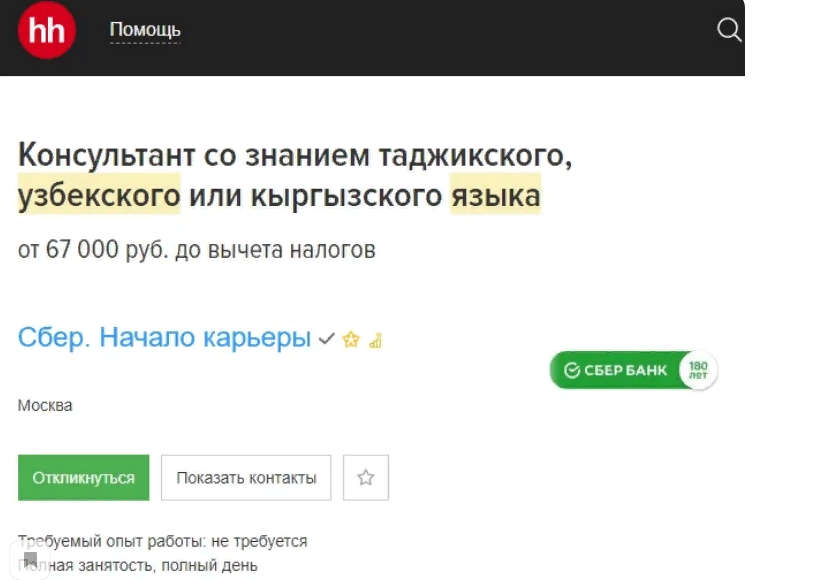Select the highlighted word узбекского
Viewport: 823px width, 580px height.
(96, 196)
